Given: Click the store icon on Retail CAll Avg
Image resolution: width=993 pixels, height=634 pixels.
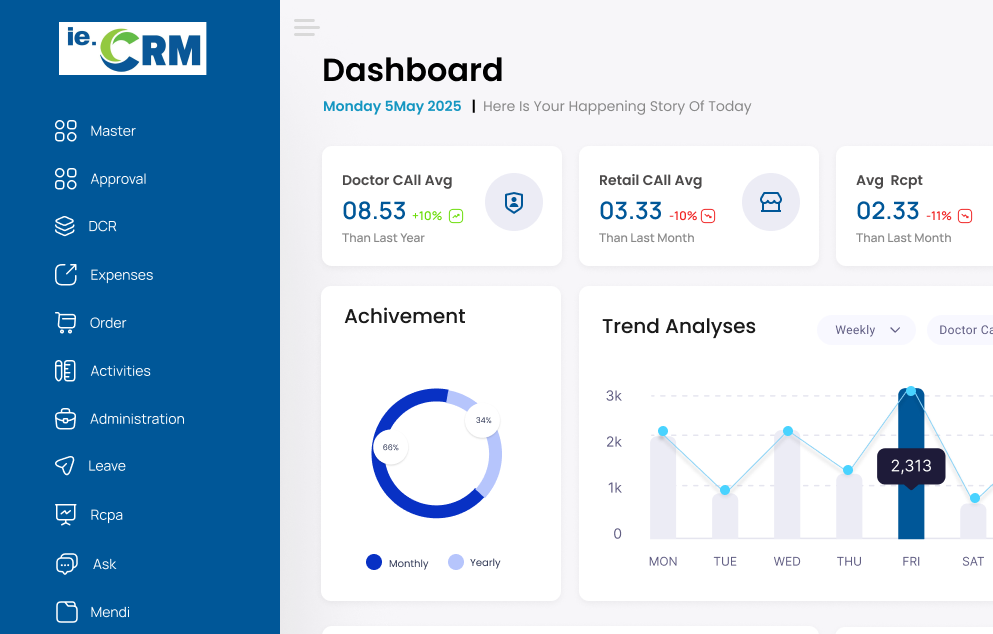Looking at the screenshot, I should pos(771,202).
